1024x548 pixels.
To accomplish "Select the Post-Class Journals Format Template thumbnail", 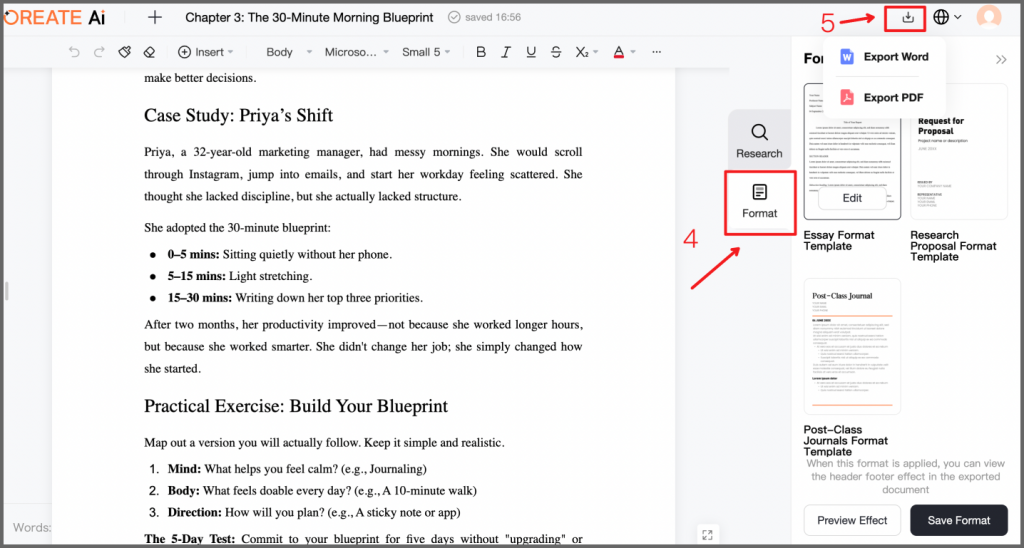I will click(x=852, y=346).
